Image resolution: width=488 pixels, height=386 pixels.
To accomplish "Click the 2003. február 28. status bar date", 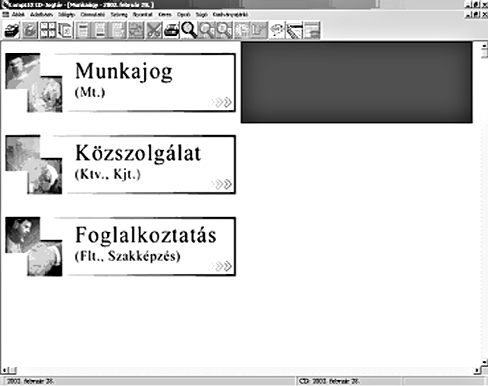I will click(x=30, y=381).
